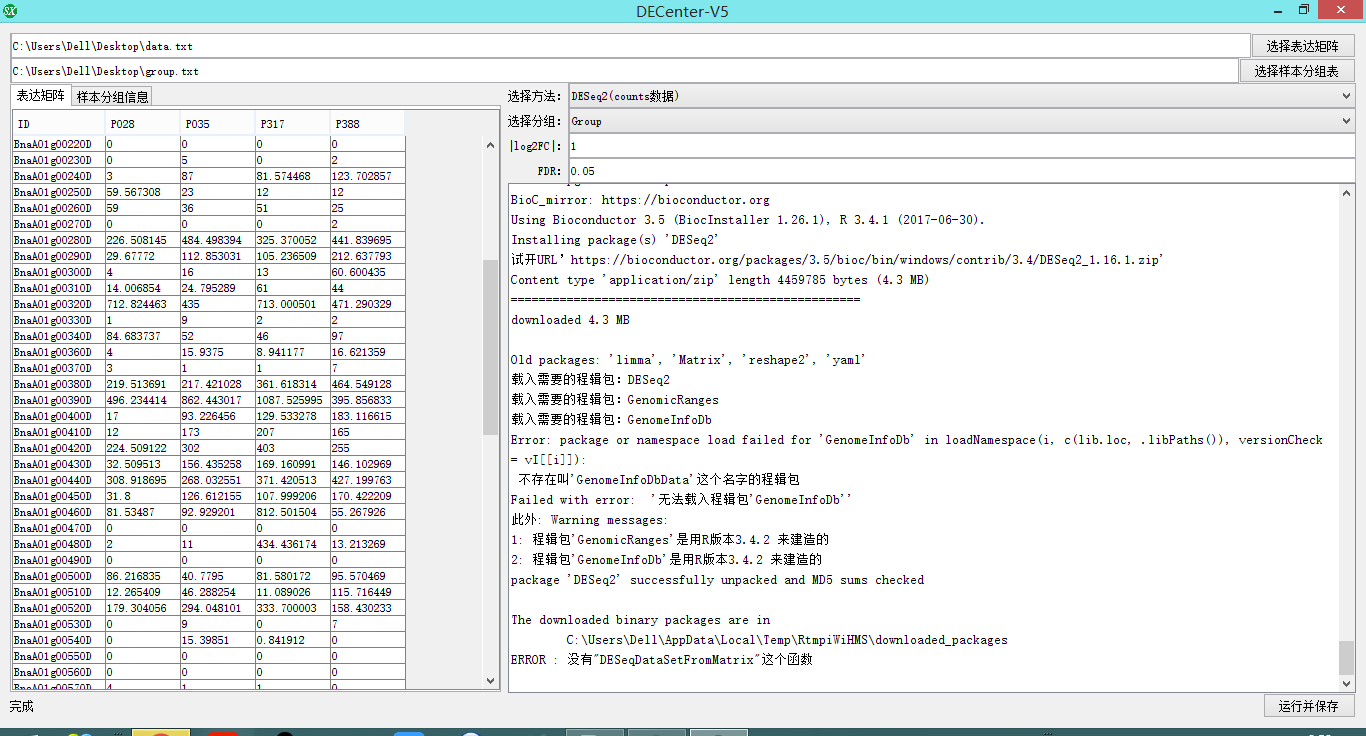Click the 完成 status bar text

[x=22, y=706]
